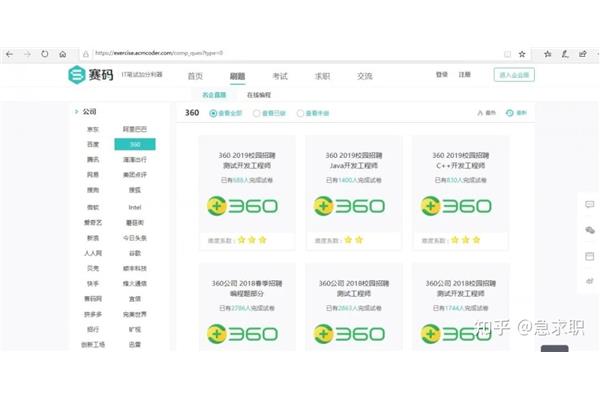Open the floating chat message icon
The width and height of the screenshot is (600, 400).
[x=590, y=204]
